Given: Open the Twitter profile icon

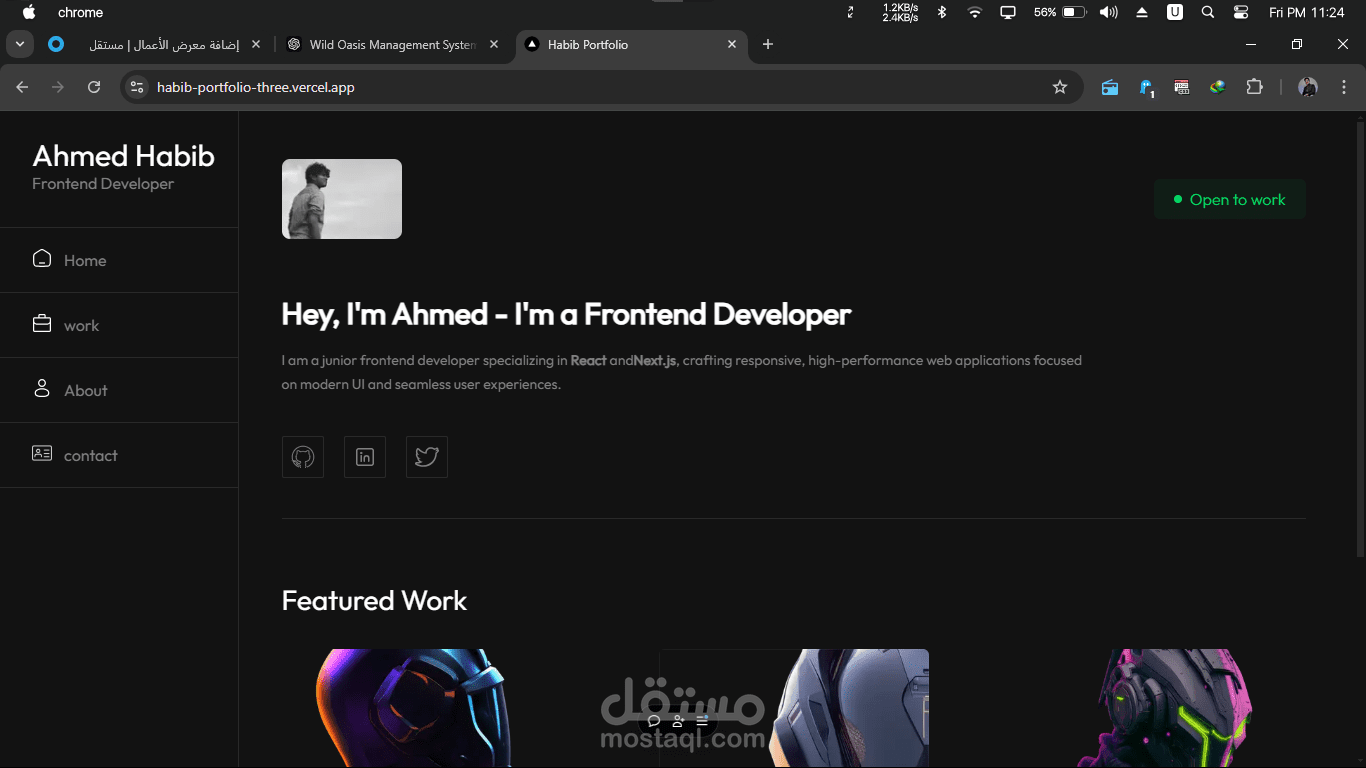Looking at the screenshot, I should [426, 457].
